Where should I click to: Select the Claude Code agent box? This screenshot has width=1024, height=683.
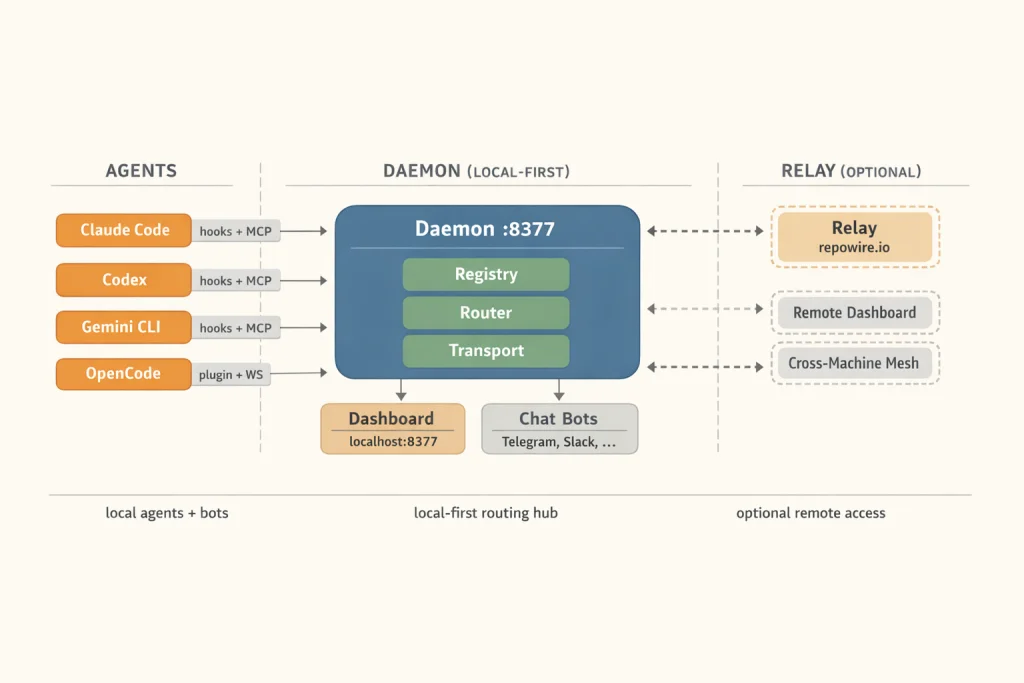point(123,230)
